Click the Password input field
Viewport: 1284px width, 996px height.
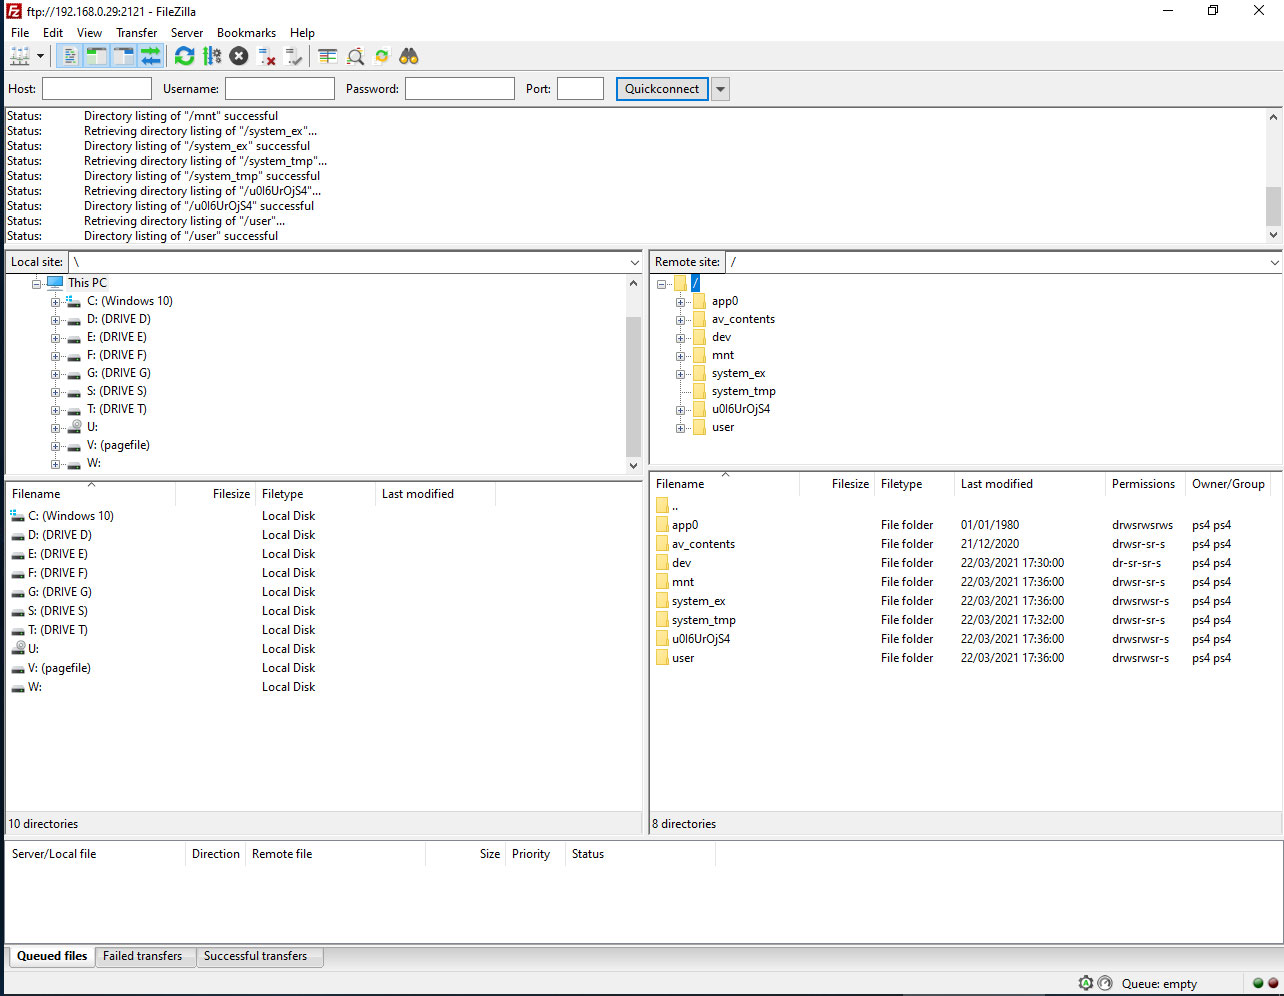(460, 89)
